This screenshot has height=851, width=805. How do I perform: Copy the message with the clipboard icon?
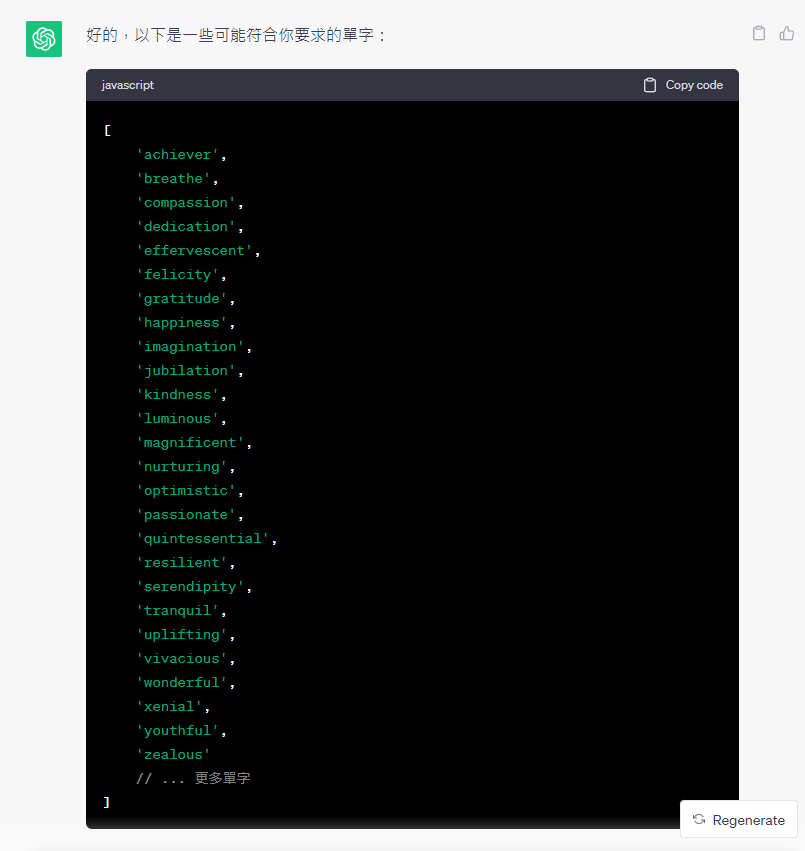759,33
